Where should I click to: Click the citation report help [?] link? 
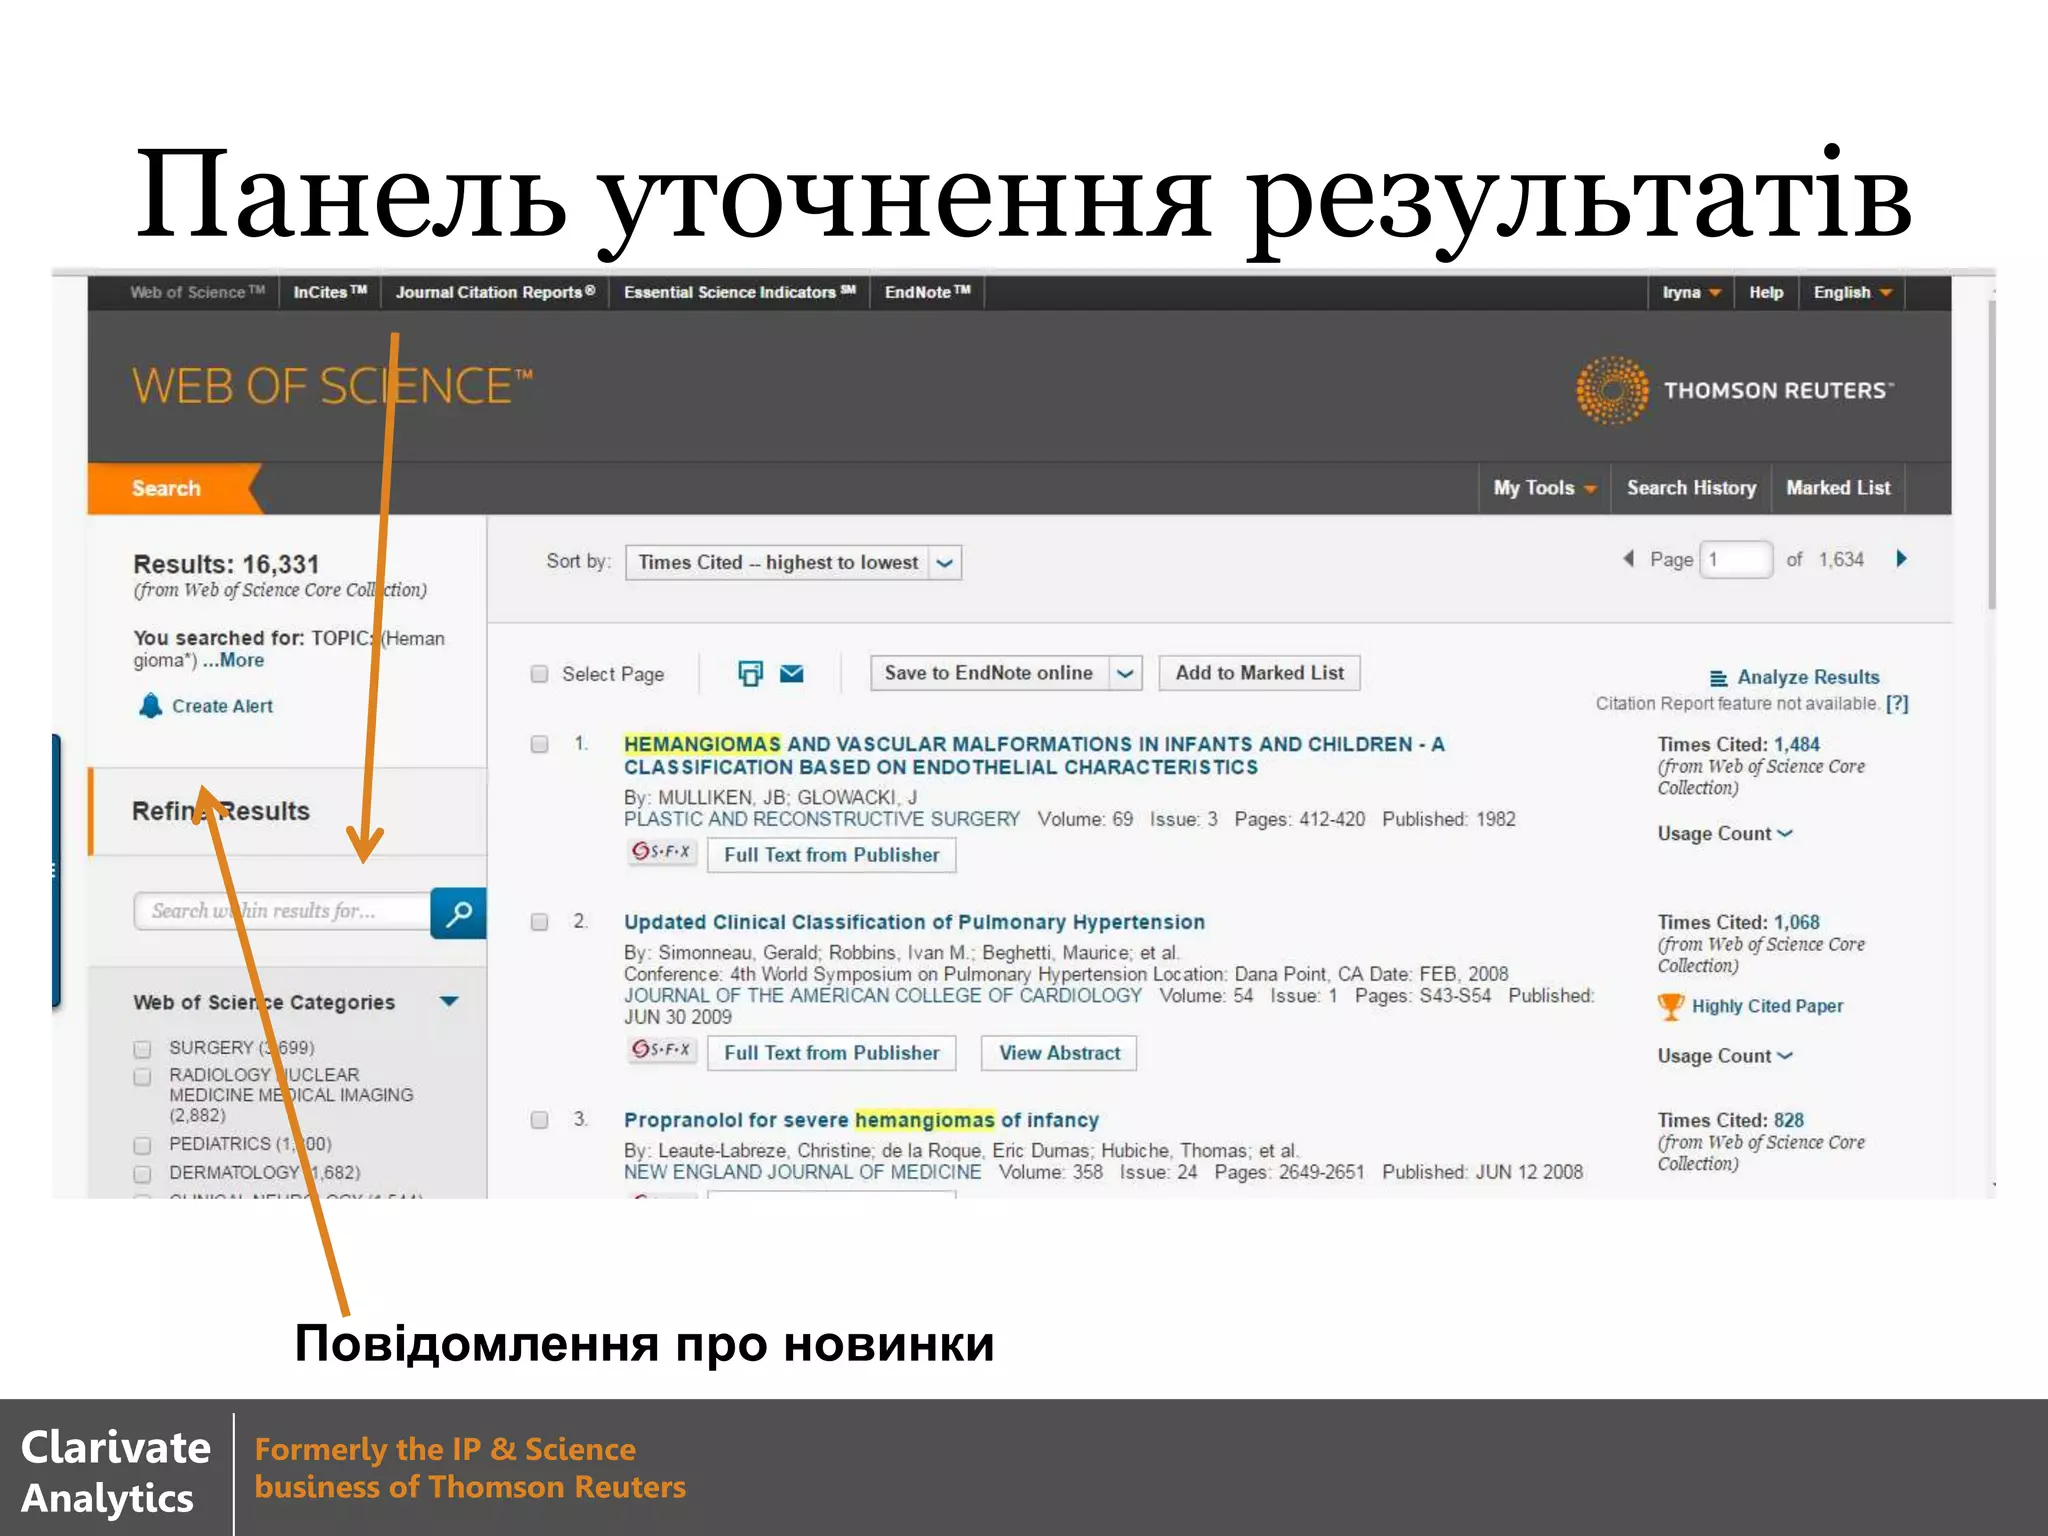pos(1897,704)
